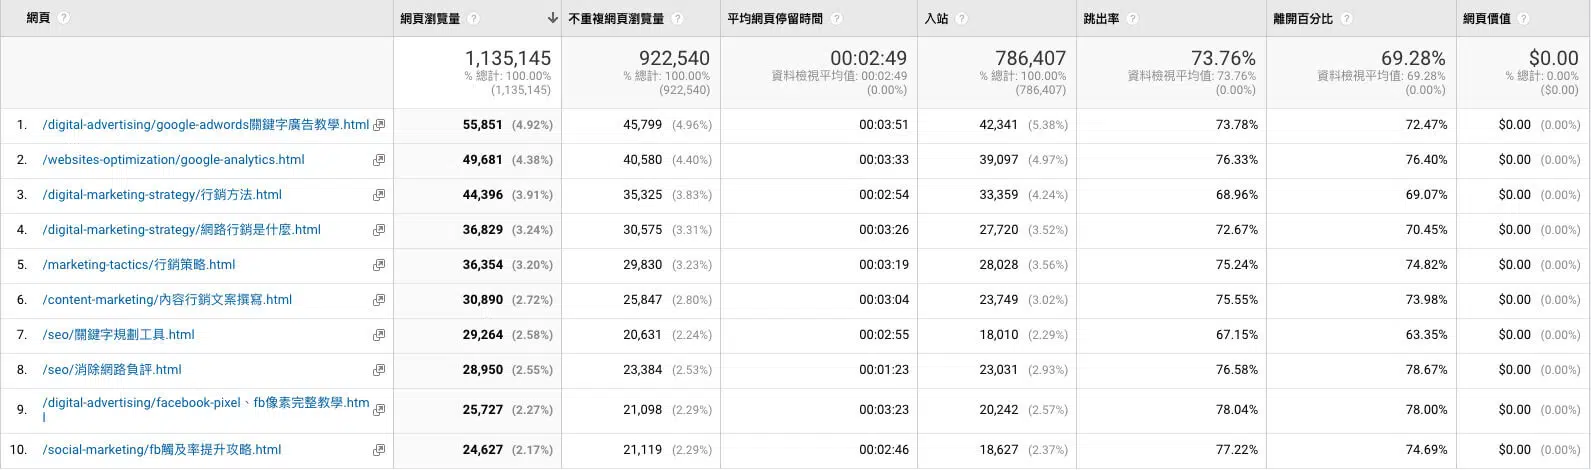Viewport: 1591px width, 470px height.
Task: Sort by 平均網頁停留時間 column header
Action: (x=775, y=18)
